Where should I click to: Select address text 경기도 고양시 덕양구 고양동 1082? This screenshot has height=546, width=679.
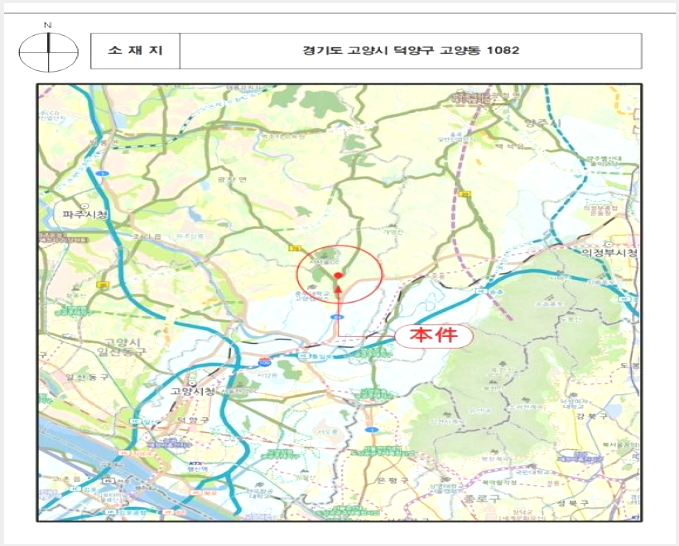411,50
